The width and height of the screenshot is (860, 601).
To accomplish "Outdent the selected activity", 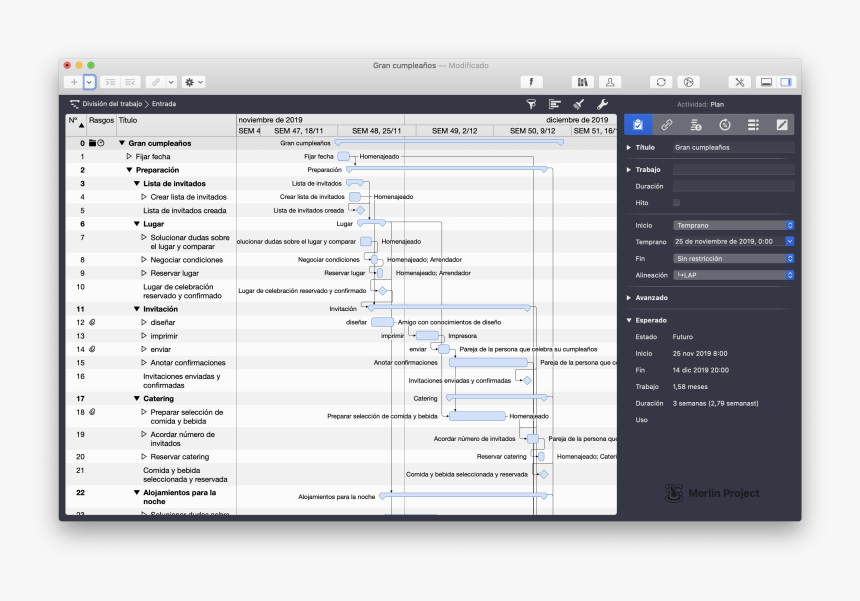I will coord(131,82).
